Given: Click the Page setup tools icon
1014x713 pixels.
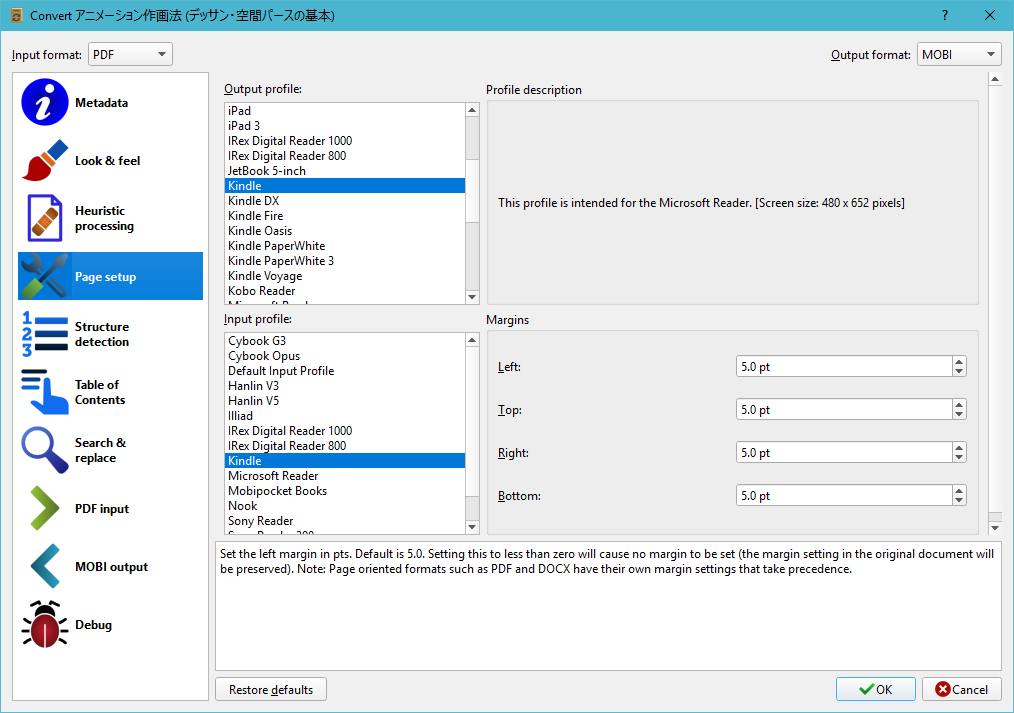Looking at the screenshot, I should 45,276.
